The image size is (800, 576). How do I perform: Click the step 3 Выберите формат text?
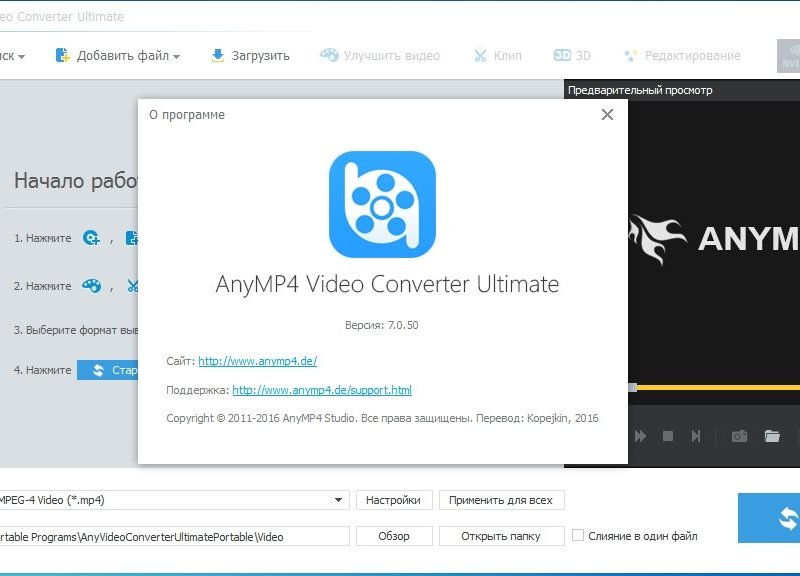[76, 330]
